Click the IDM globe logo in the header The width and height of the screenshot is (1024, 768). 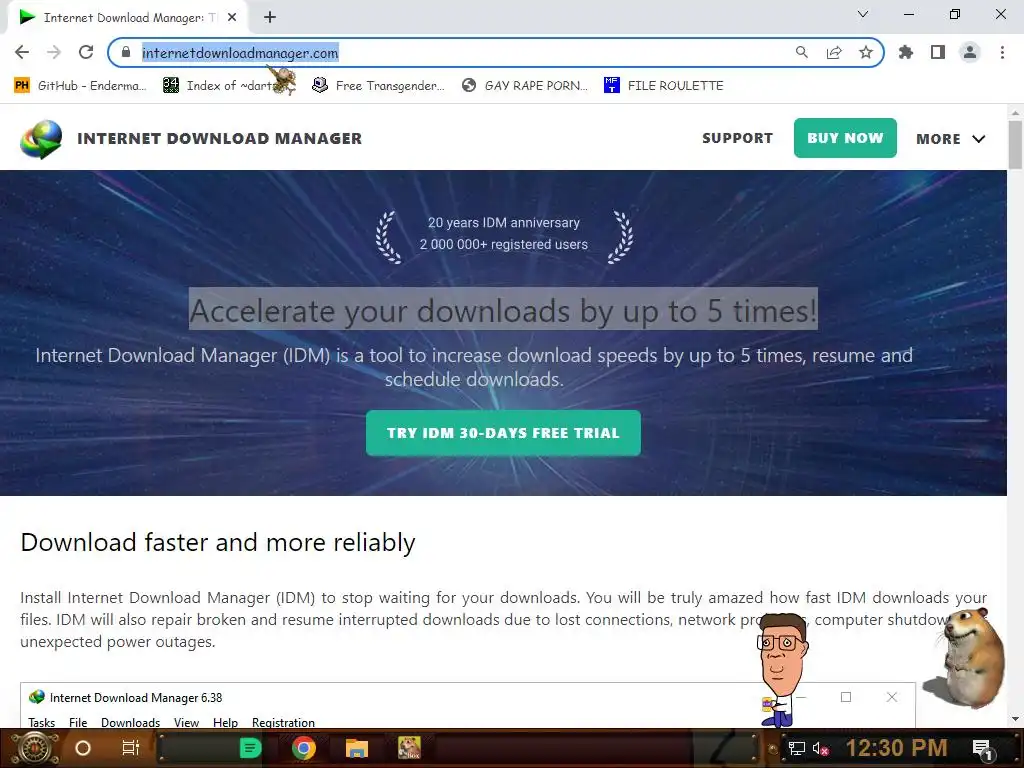41,139
